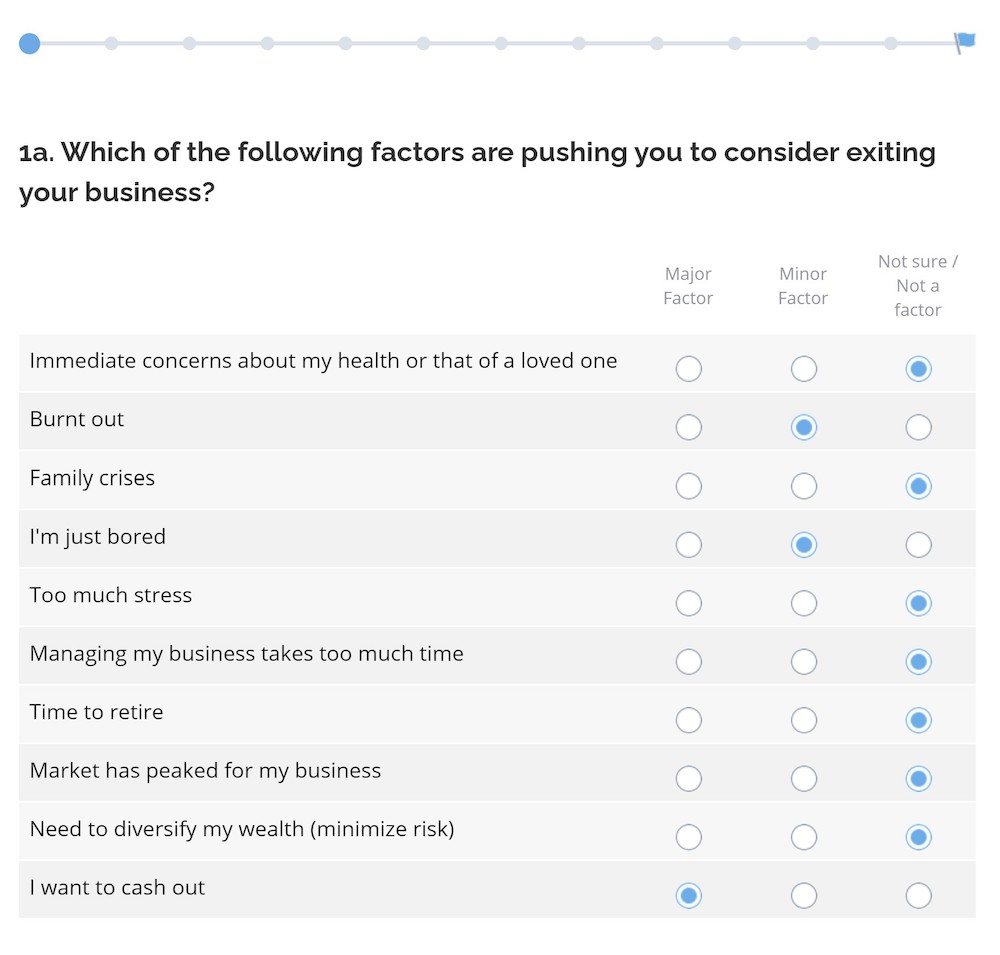1000x955 pixels.
Task: Select Not a factor for cash out
Action: [918, 896]
